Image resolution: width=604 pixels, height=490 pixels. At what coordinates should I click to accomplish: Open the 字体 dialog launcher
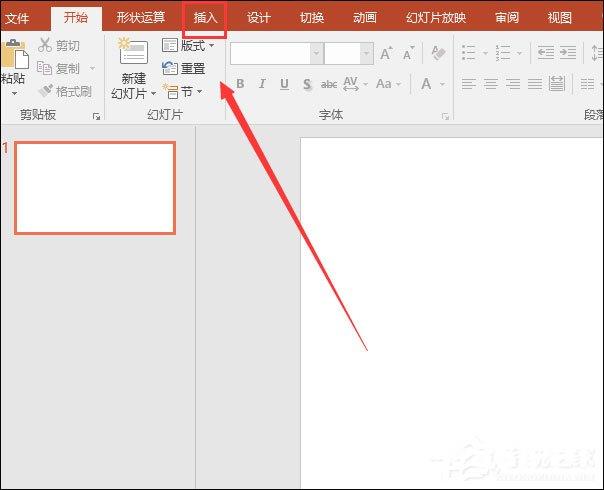tap(445, 116)
